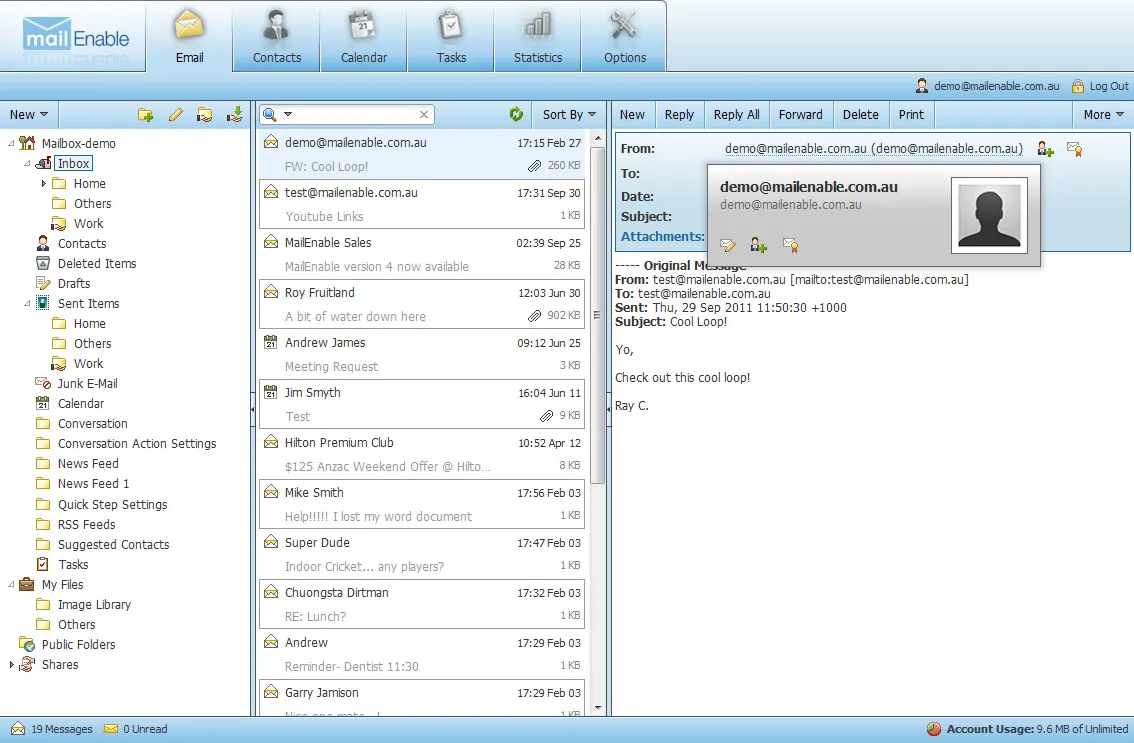Open the Statistics tab

coord(537,36)
